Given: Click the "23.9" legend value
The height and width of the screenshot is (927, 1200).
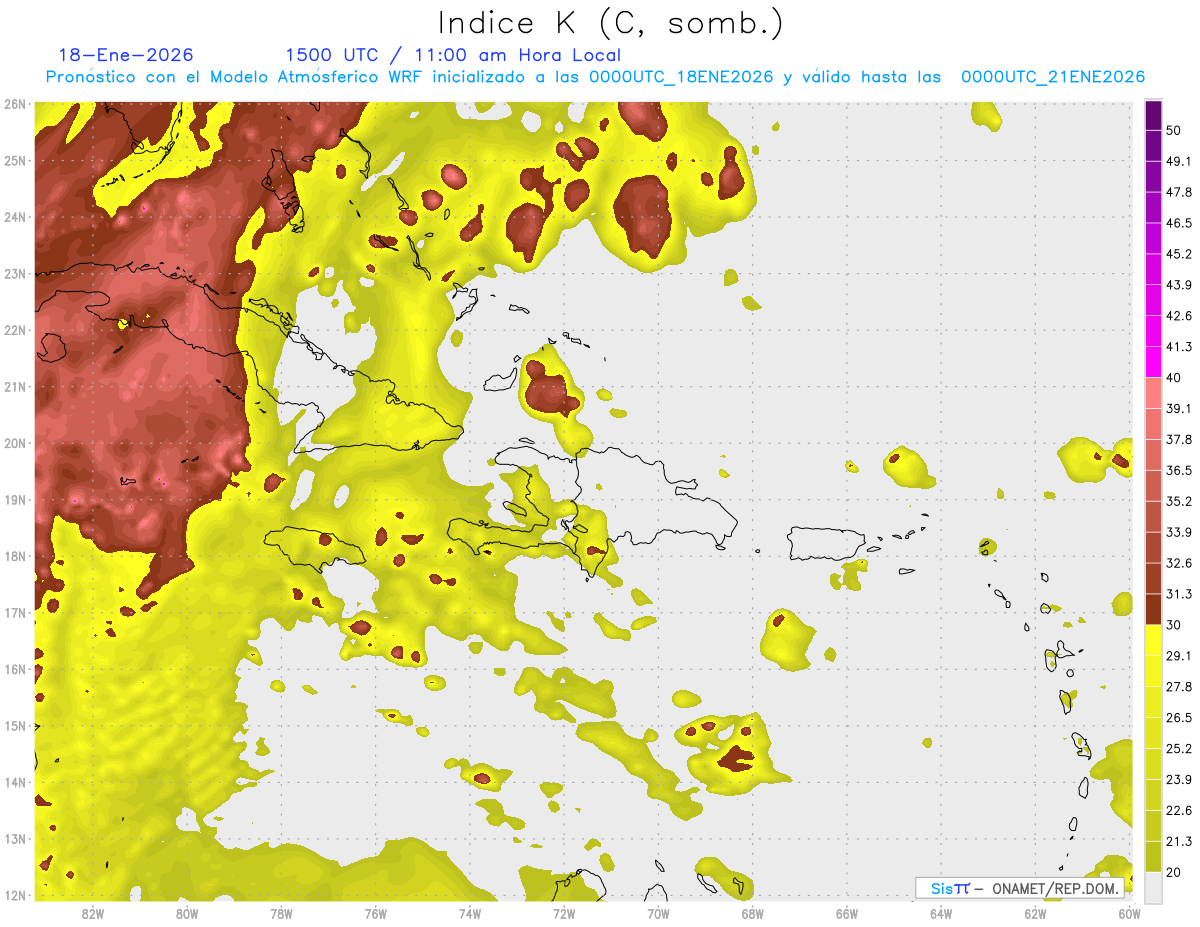Looking at the screenshot, I should click(1179, 780).
